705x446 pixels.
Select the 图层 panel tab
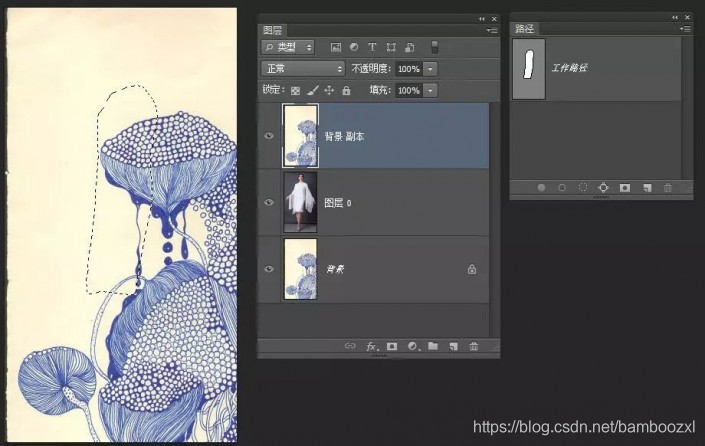pos(272,30)
